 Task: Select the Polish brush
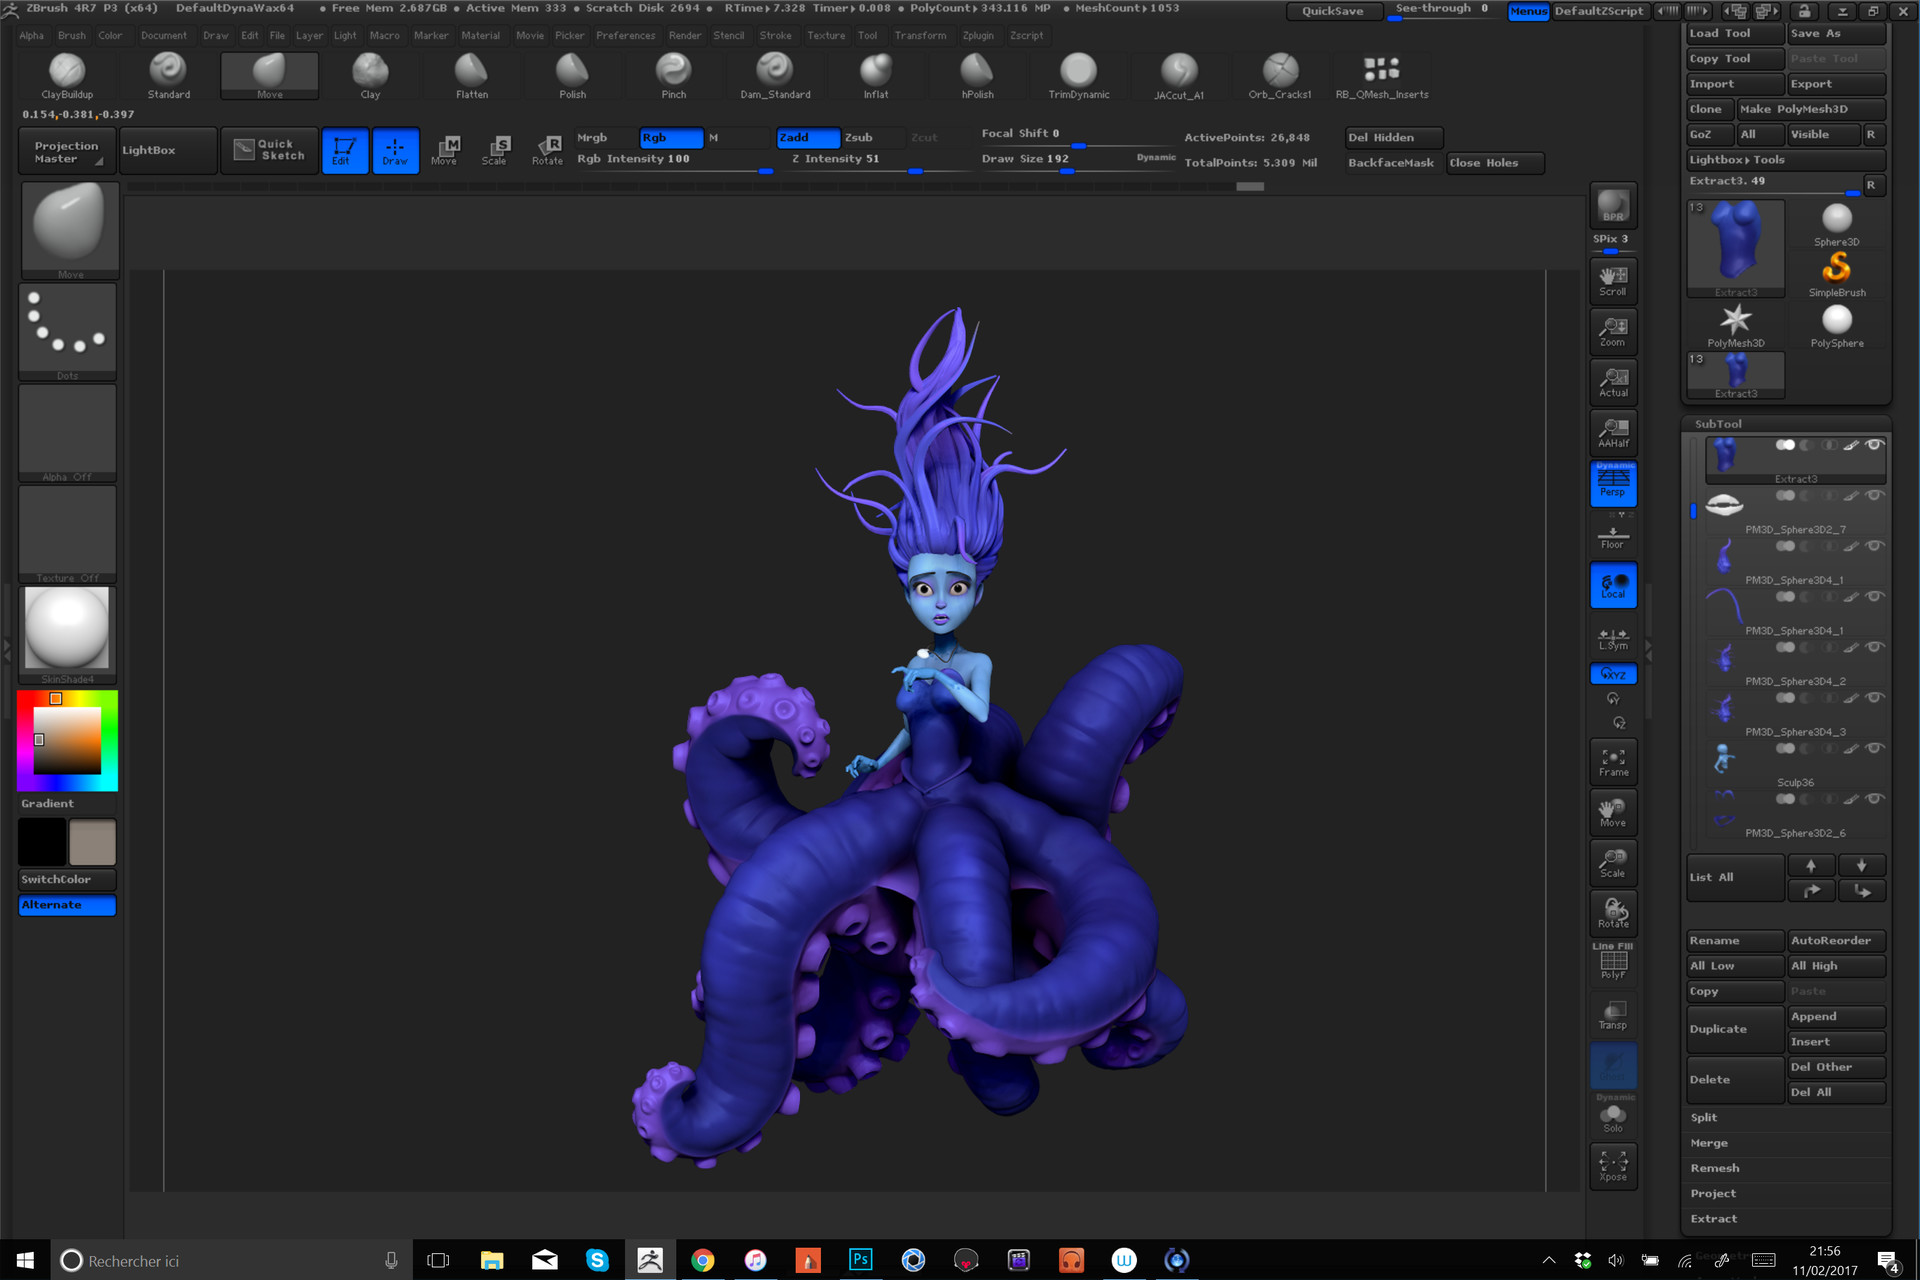click(x=573, y=75)
